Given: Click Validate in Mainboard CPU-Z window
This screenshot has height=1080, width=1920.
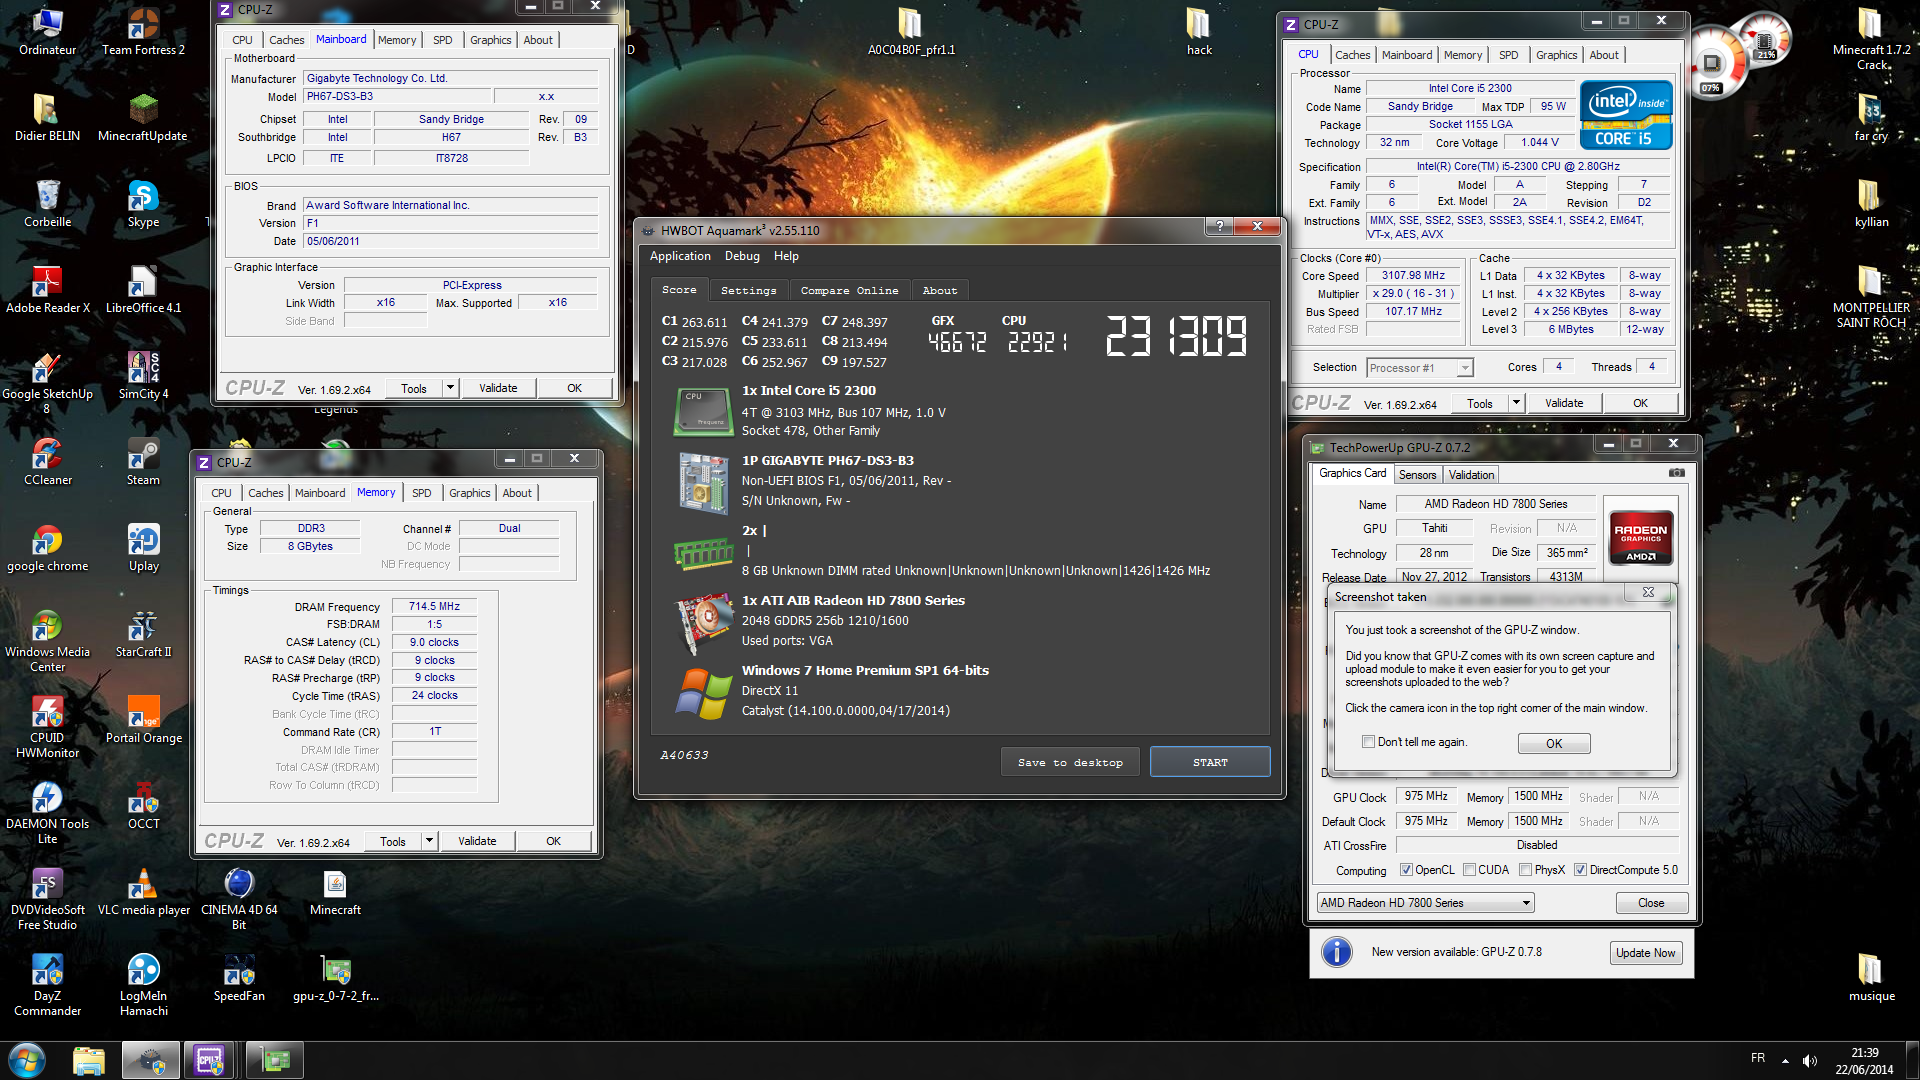Looking at the screenshot, I should 498,388.
